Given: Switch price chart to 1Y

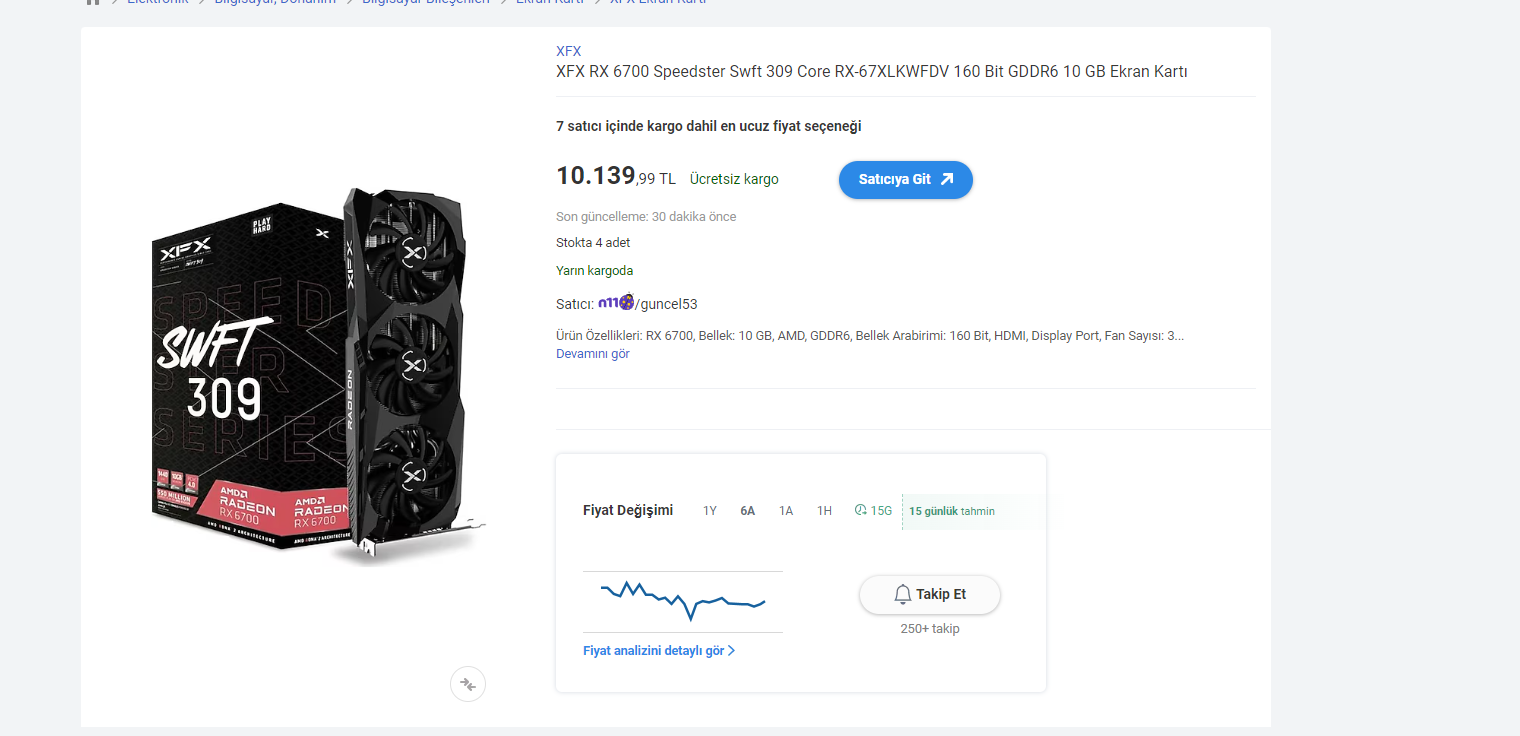Looking at the screenshot, I should [x=710, y=511].
